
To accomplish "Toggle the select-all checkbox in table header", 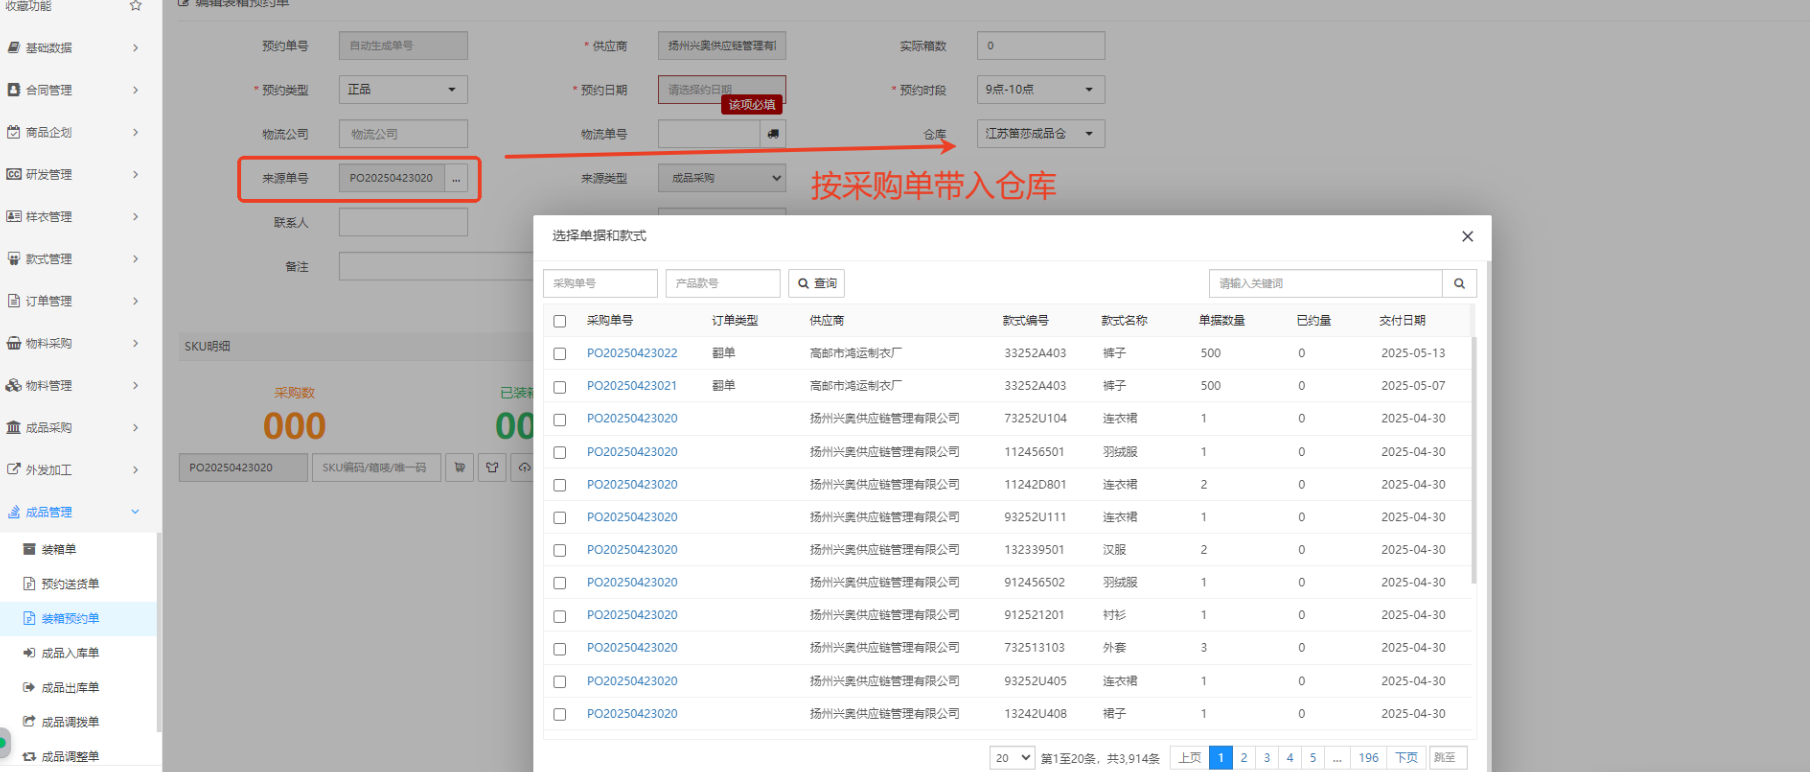I will click(560, 321).
